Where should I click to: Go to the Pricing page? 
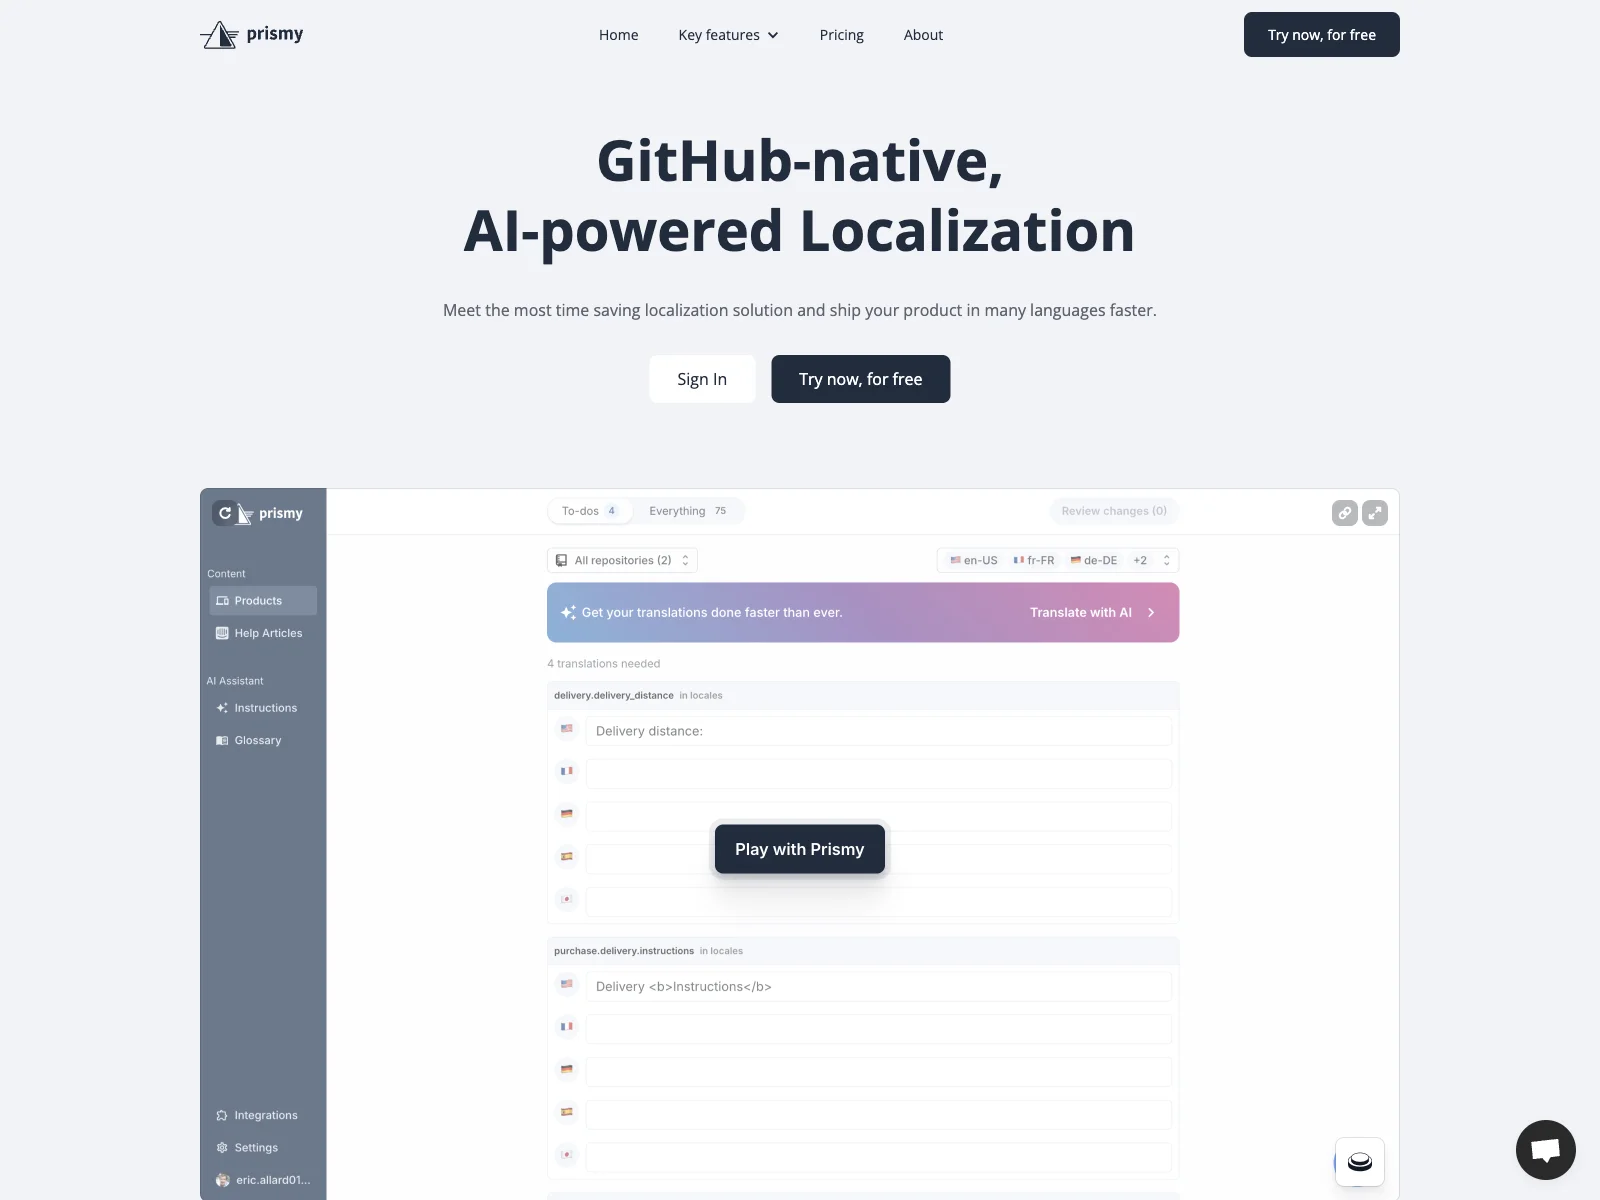point(841,35)
